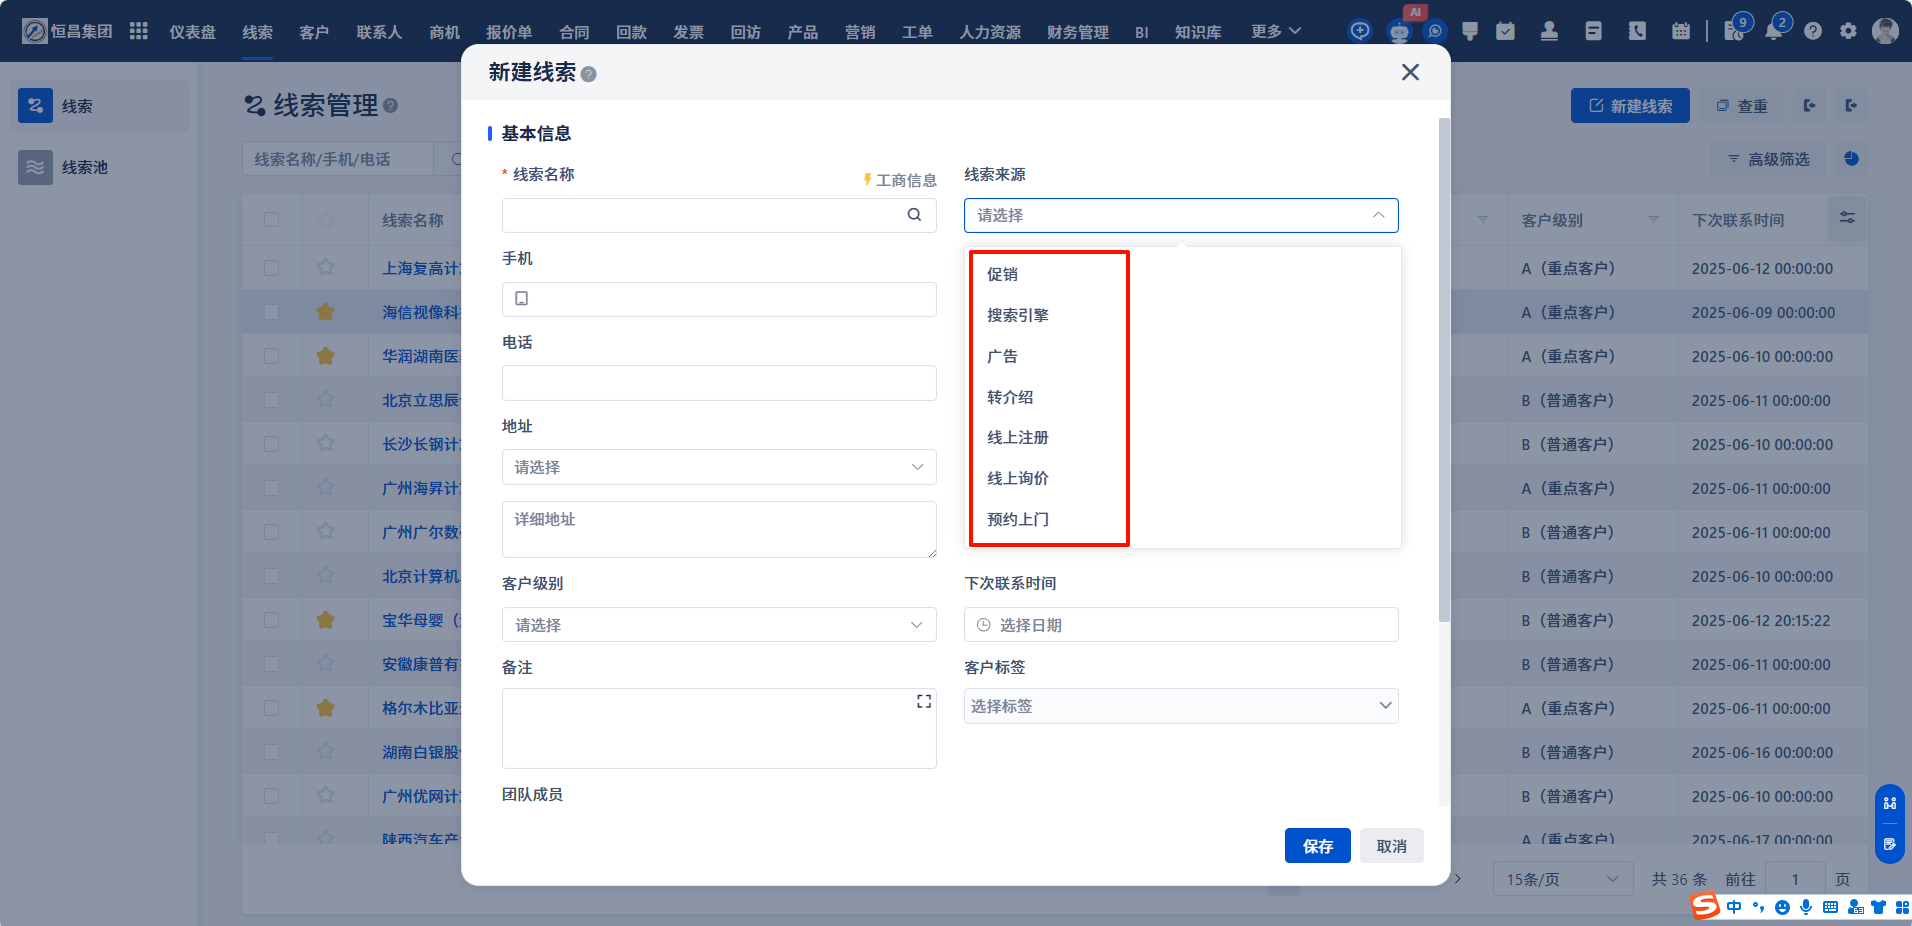Close the 新建线索 dialog with X
The height and width of the screenshot is (926, 1912).
point(1410,72)
